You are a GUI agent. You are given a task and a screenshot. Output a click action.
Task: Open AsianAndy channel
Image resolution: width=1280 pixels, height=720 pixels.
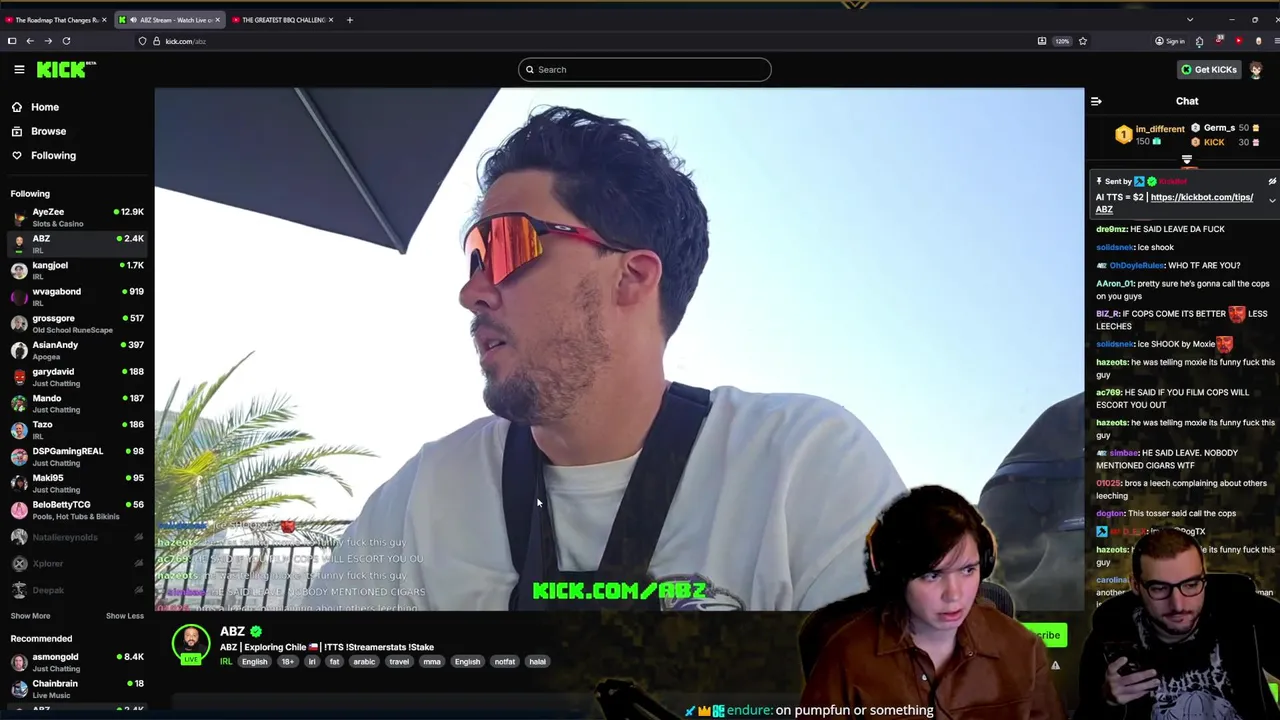coord(77,350)
